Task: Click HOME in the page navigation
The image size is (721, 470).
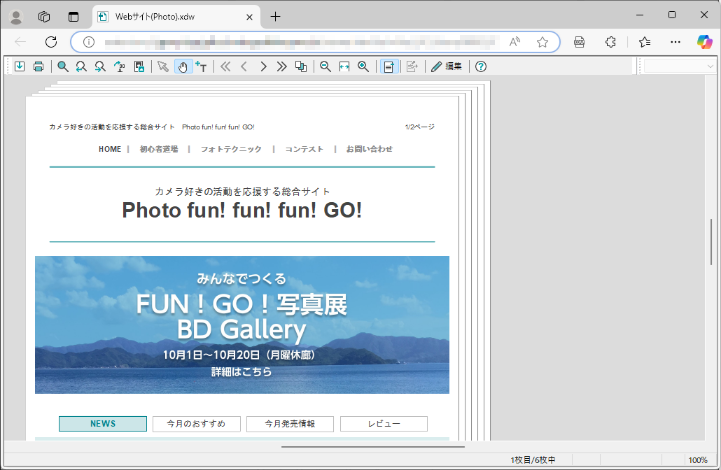Action: click(x=109, y=149)
